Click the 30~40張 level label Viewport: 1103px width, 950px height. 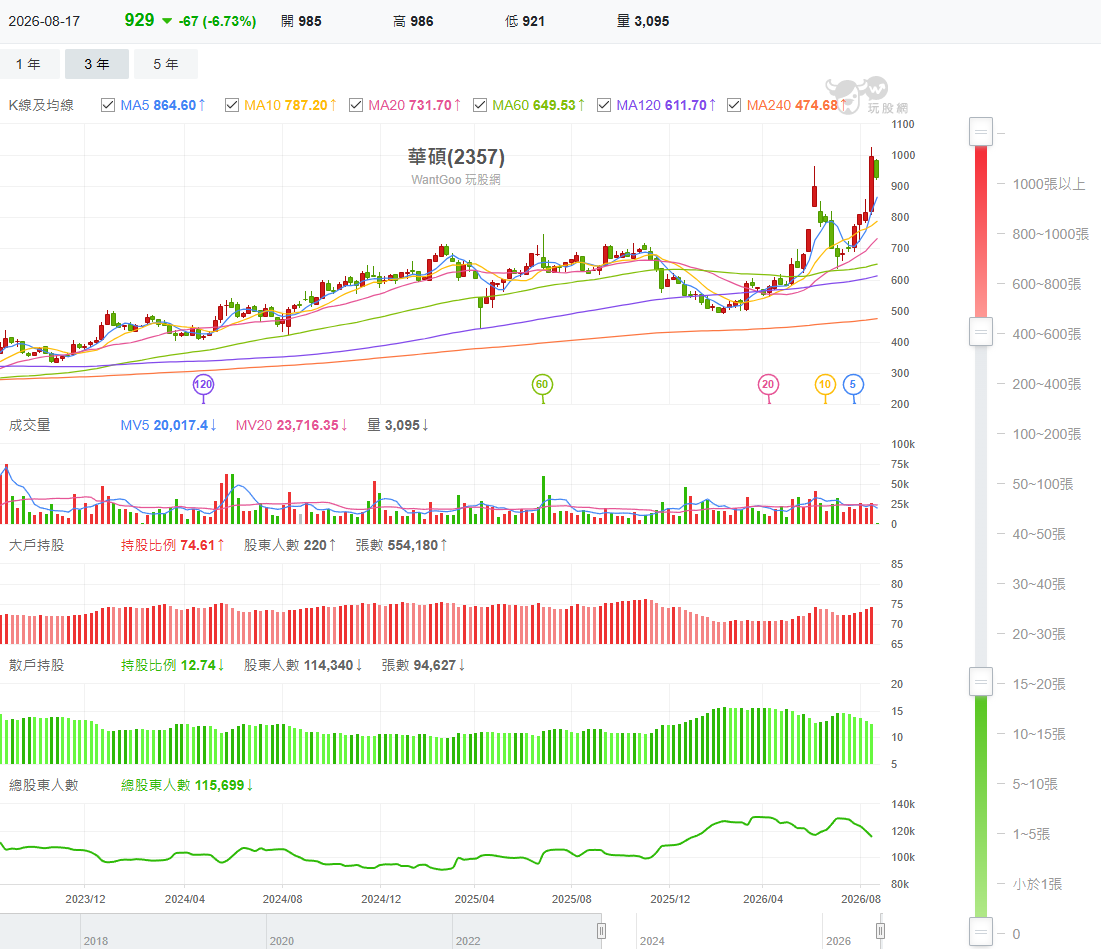[1039, 584]
